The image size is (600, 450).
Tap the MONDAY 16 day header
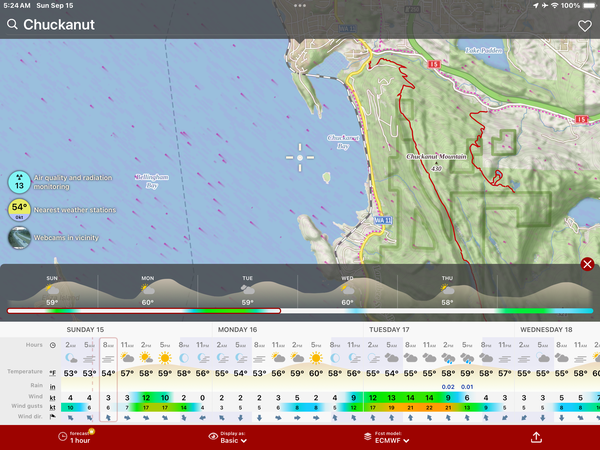click(x=238, y=328)
